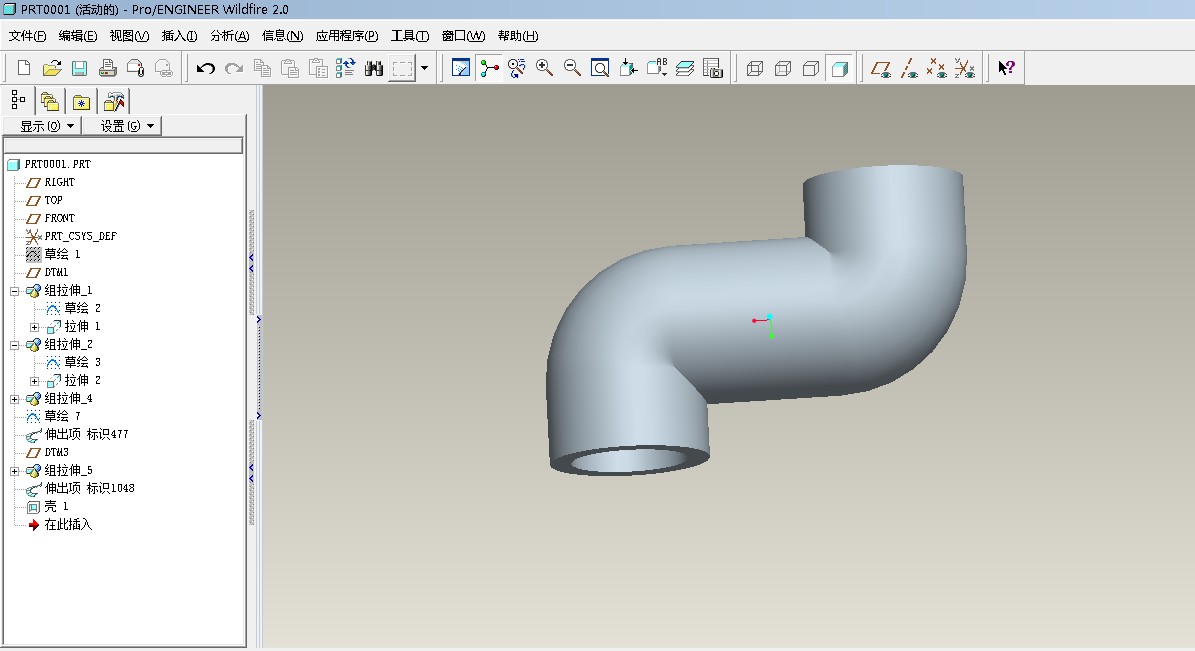Open the 分析(A) menu
This screenshot has width=1195, height=651.
(229, 36)
